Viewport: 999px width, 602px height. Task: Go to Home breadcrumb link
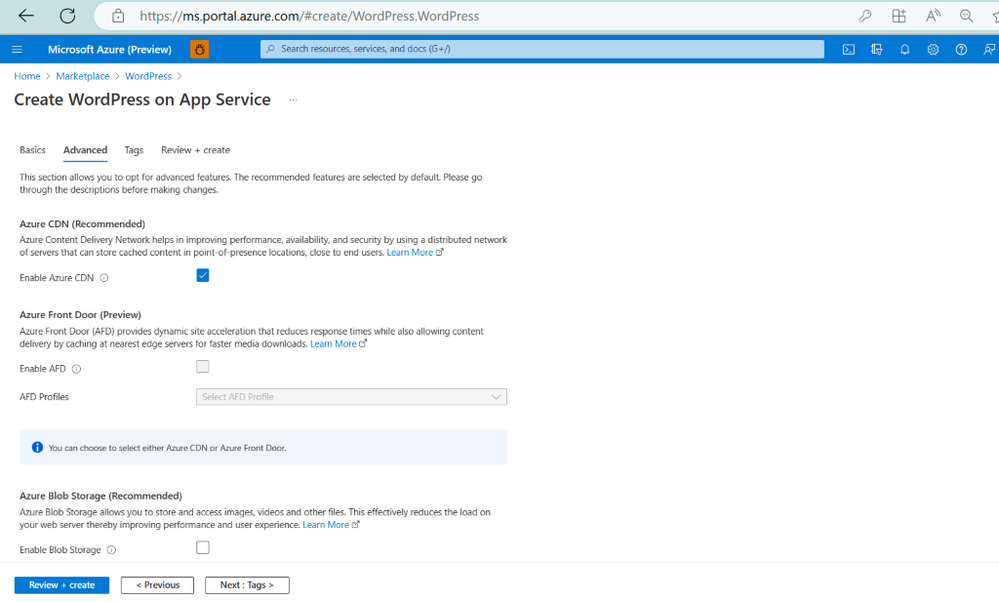pos(27,76)
